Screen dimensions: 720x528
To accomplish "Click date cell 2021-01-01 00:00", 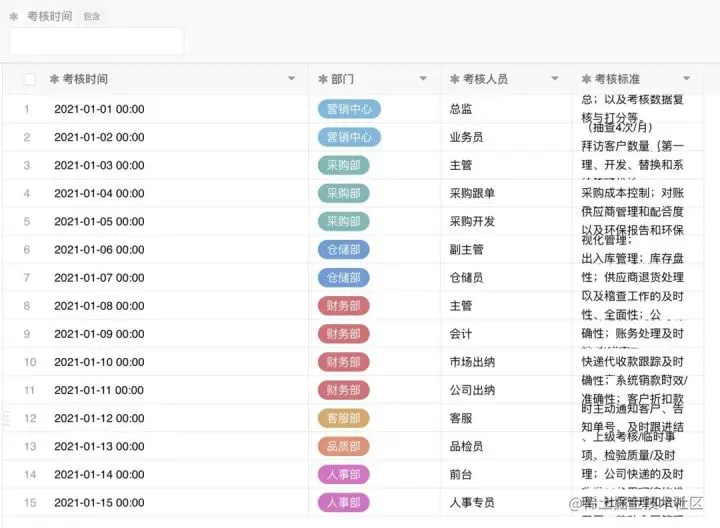I will [x=99, y=109].
